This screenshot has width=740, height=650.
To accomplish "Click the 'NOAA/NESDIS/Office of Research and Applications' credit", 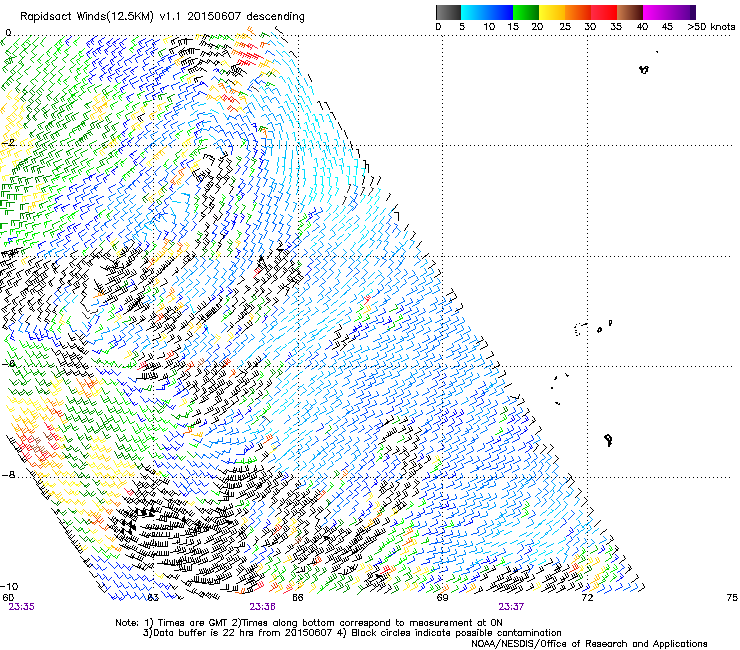I will [589, 644].
